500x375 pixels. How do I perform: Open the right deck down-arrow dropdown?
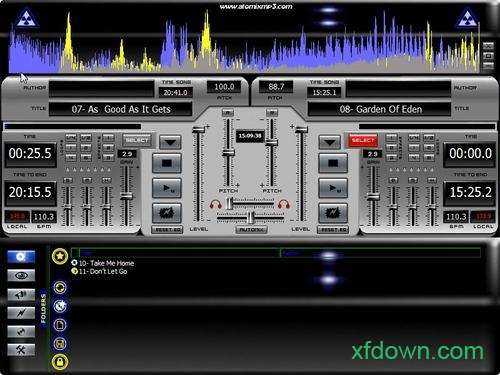pyautogui.click(x=330, y=142)
